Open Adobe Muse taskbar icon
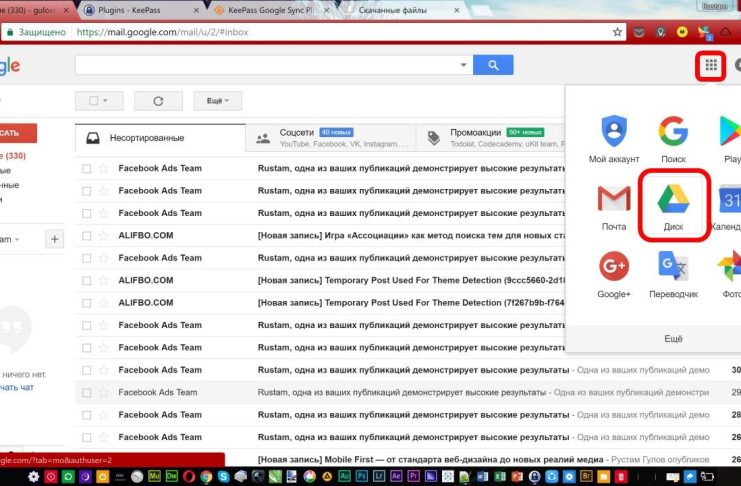741x486 pixels. coord(154,476)
